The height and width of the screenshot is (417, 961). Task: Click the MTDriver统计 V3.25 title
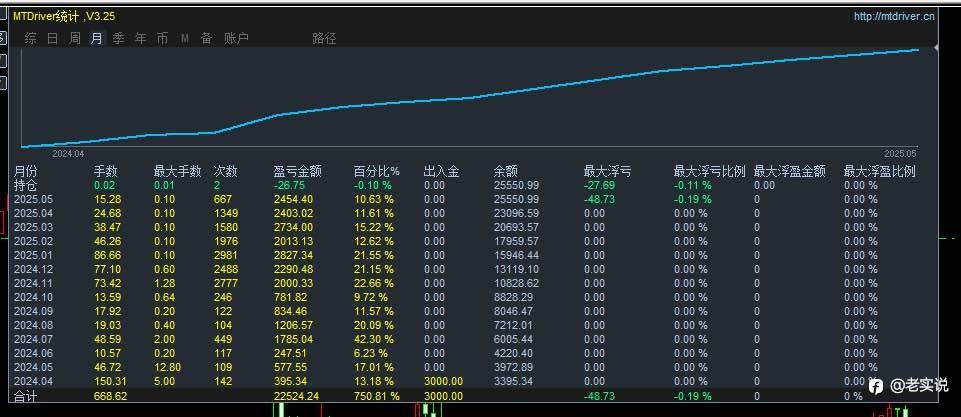64,17
